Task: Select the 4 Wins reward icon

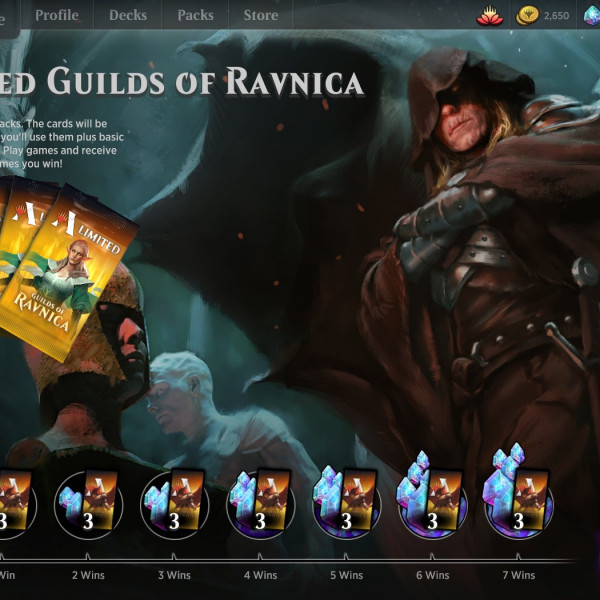Action: click(x=261, y=504)
